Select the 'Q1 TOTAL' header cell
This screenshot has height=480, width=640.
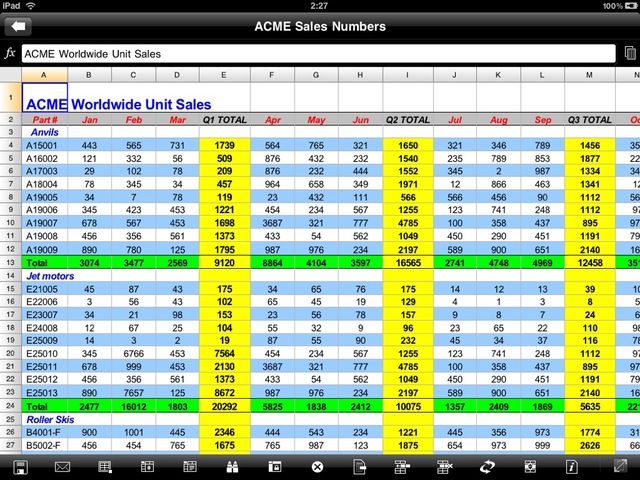click(x=224, y=120)
